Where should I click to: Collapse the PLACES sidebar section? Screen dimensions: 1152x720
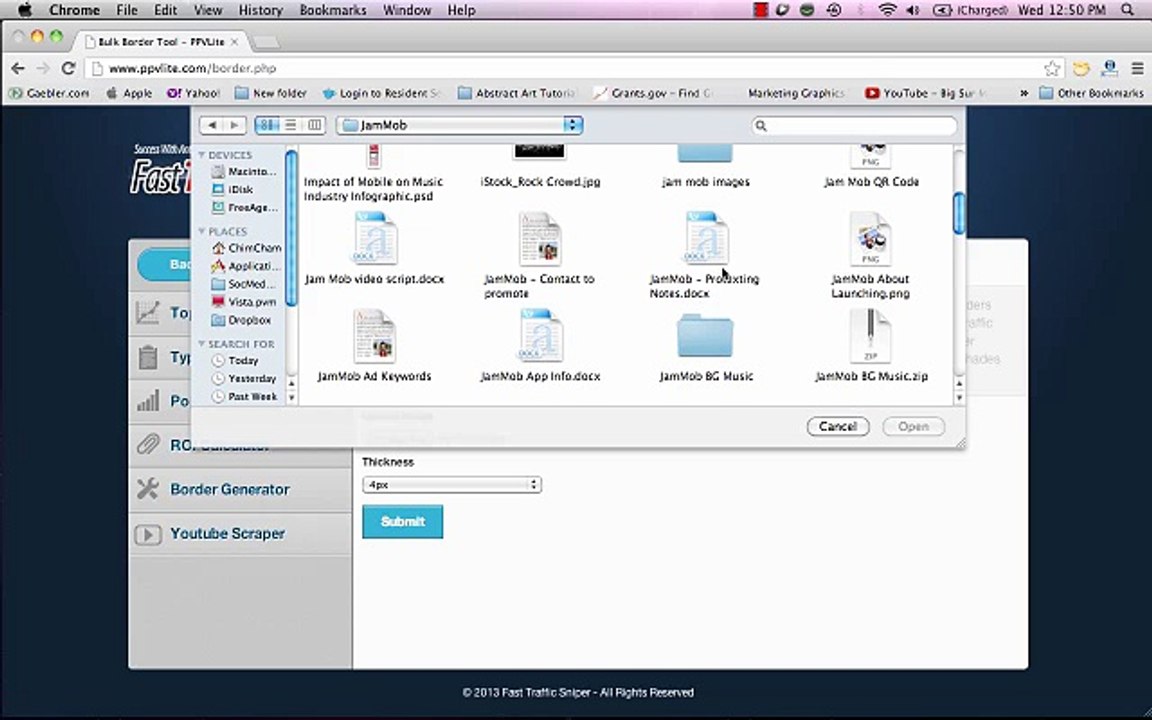(202, 231)
